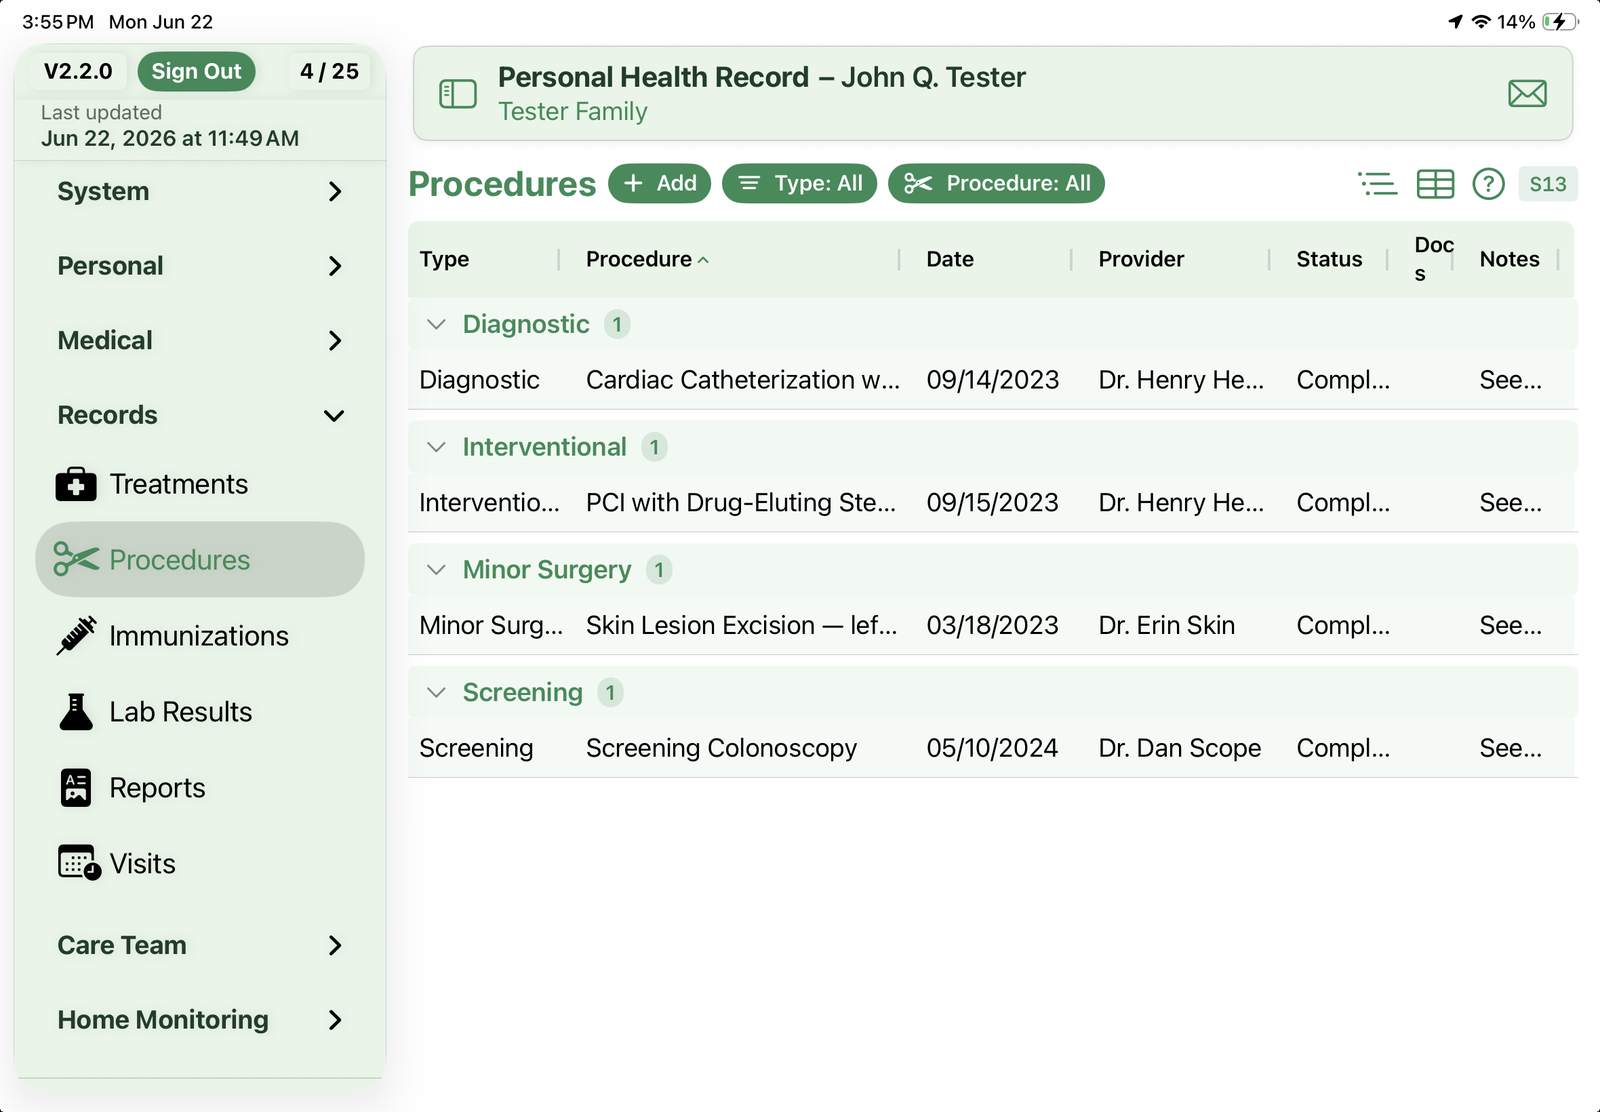The width and height of the screenshot is (1600, 1112).
Task: Open the Skin Lesion Excision row
Action: [993, 626]
